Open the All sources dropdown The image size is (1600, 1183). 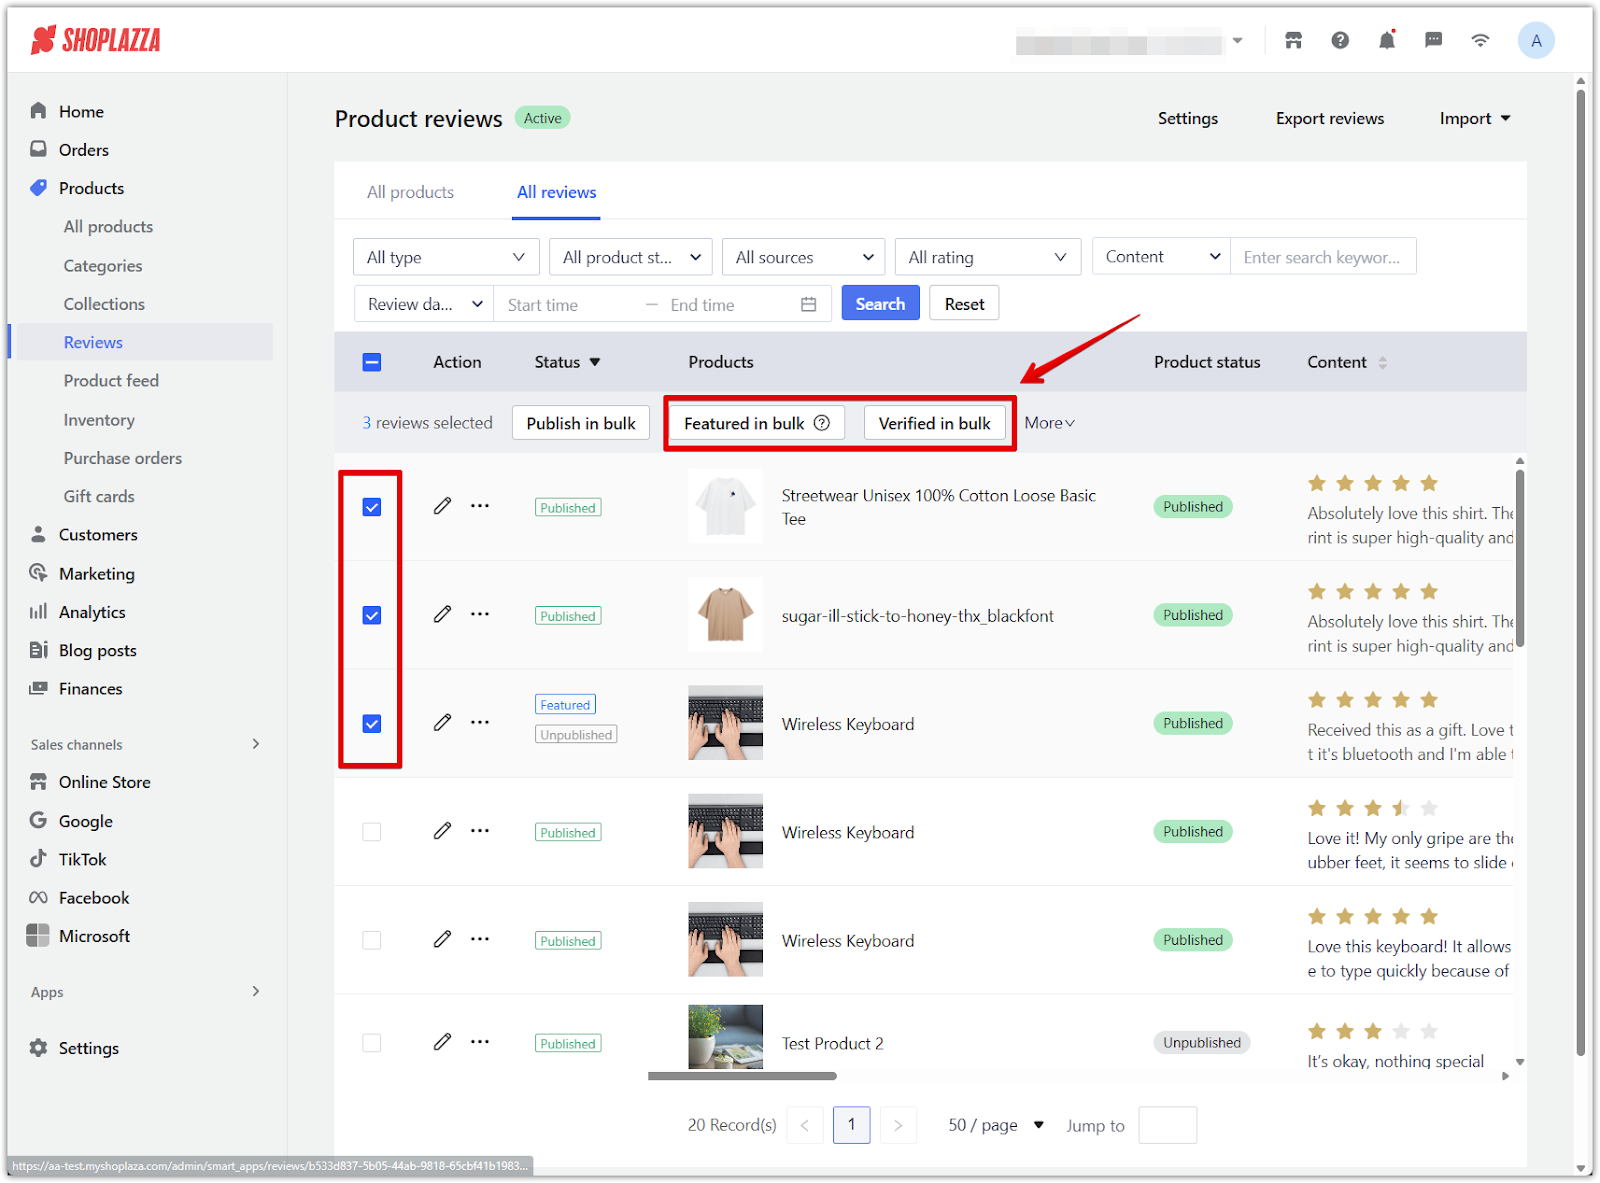coord(804,257)
